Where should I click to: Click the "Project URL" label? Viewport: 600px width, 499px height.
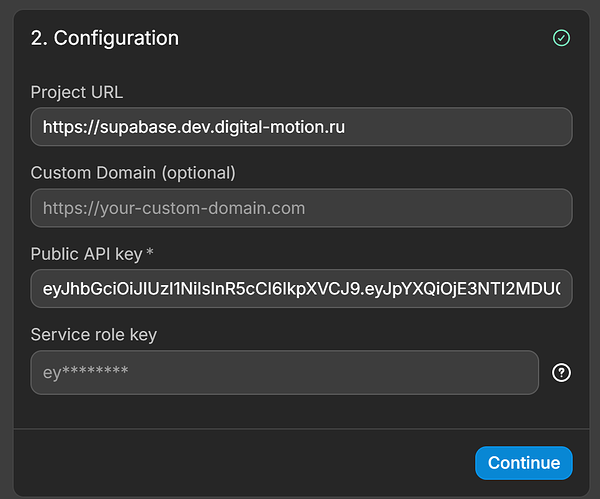pos(77,92)
